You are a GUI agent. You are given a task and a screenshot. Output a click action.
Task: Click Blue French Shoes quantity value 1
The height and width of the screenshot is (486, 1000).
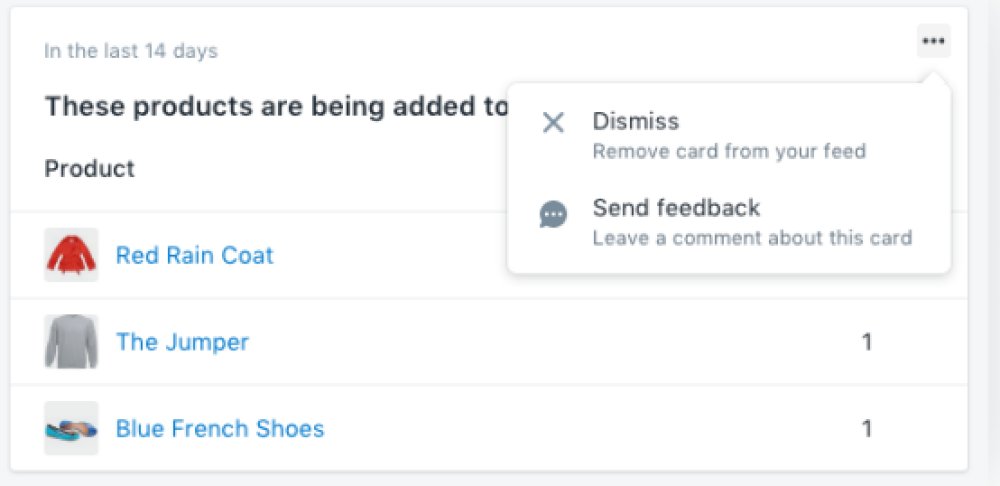pos(867,429)
